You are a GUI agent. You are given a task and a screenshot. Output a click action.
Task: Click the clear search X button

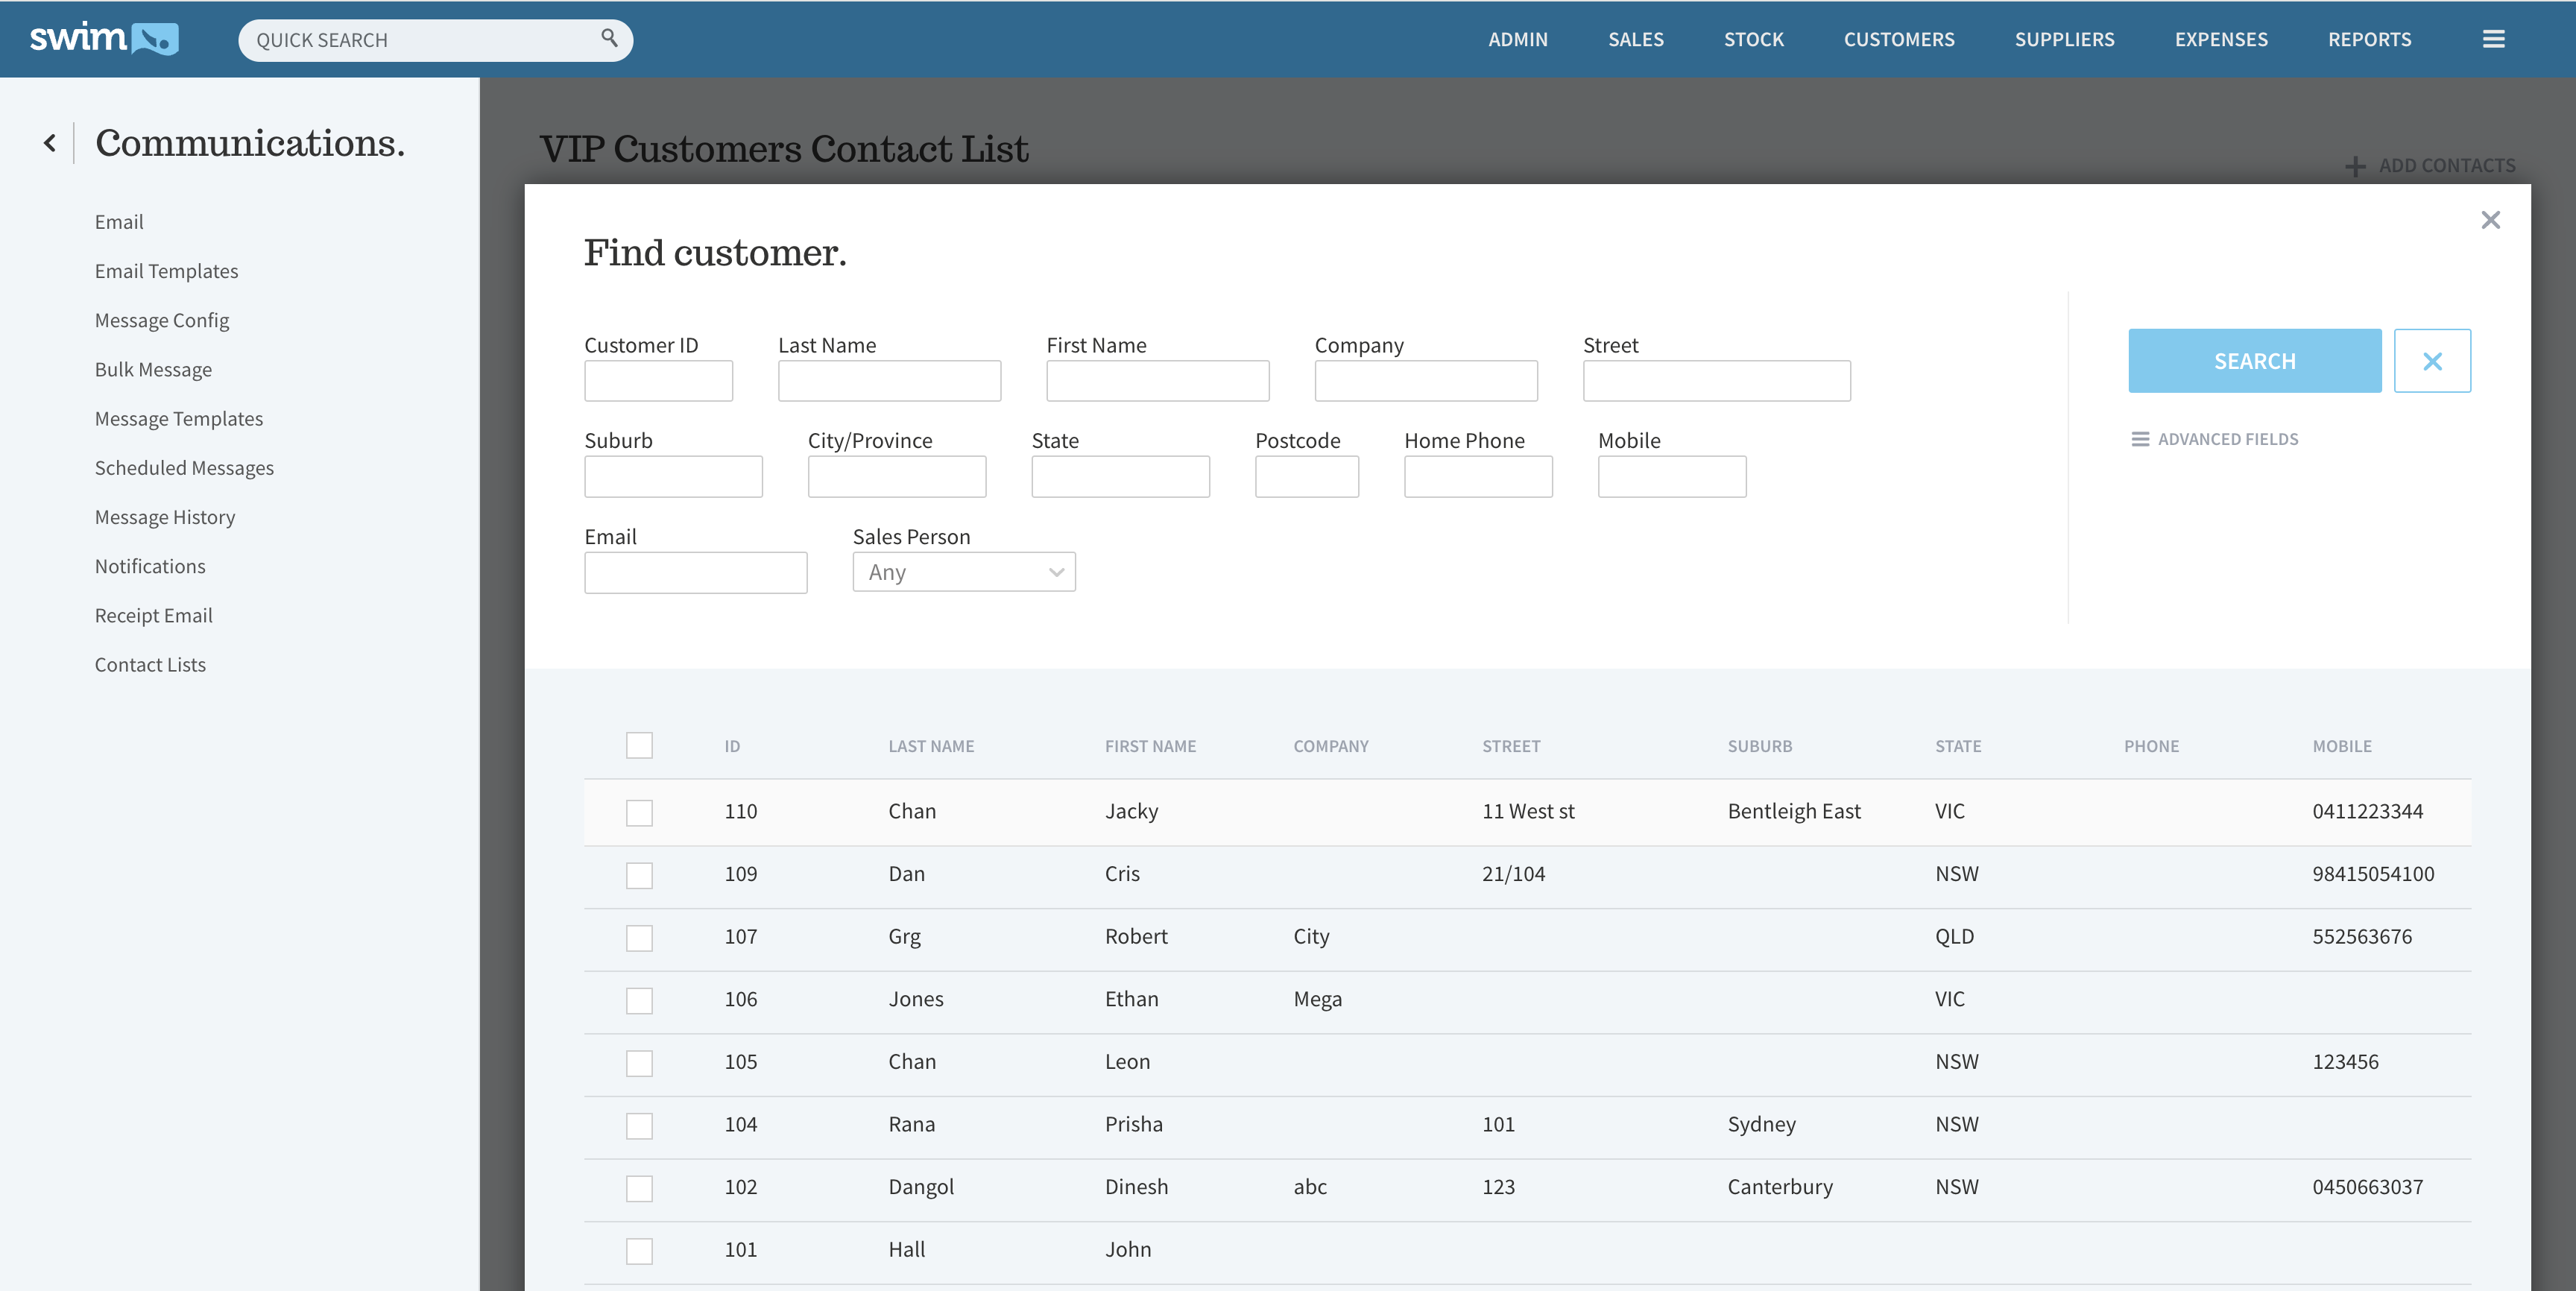click(2432, 361)
